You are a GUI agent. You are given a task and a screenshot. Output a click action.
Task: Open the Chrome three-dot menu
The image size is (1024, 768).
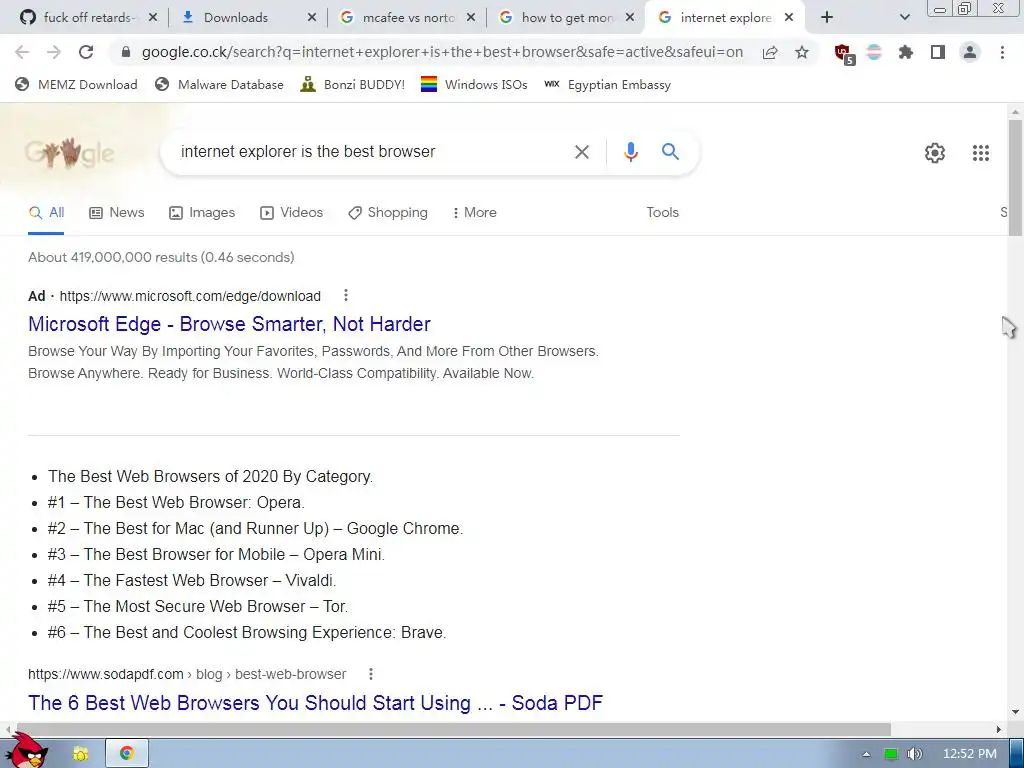point(1002,52)
